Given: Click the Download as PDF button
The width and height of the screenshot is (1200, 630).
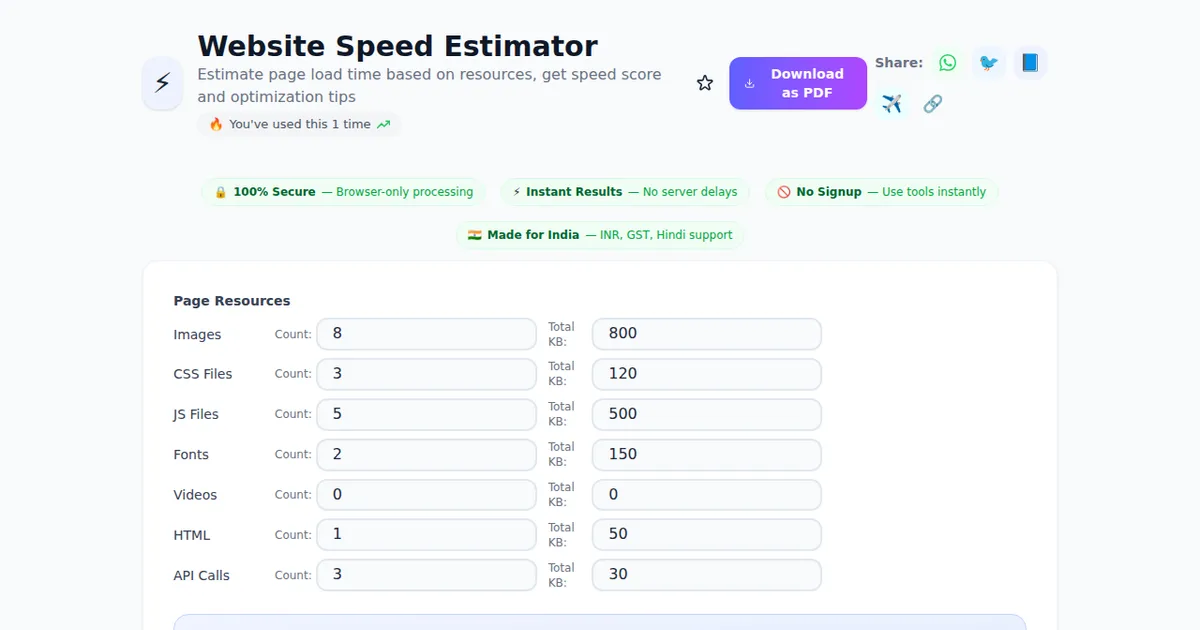Looking at the screenshot, I should point(797,83).
